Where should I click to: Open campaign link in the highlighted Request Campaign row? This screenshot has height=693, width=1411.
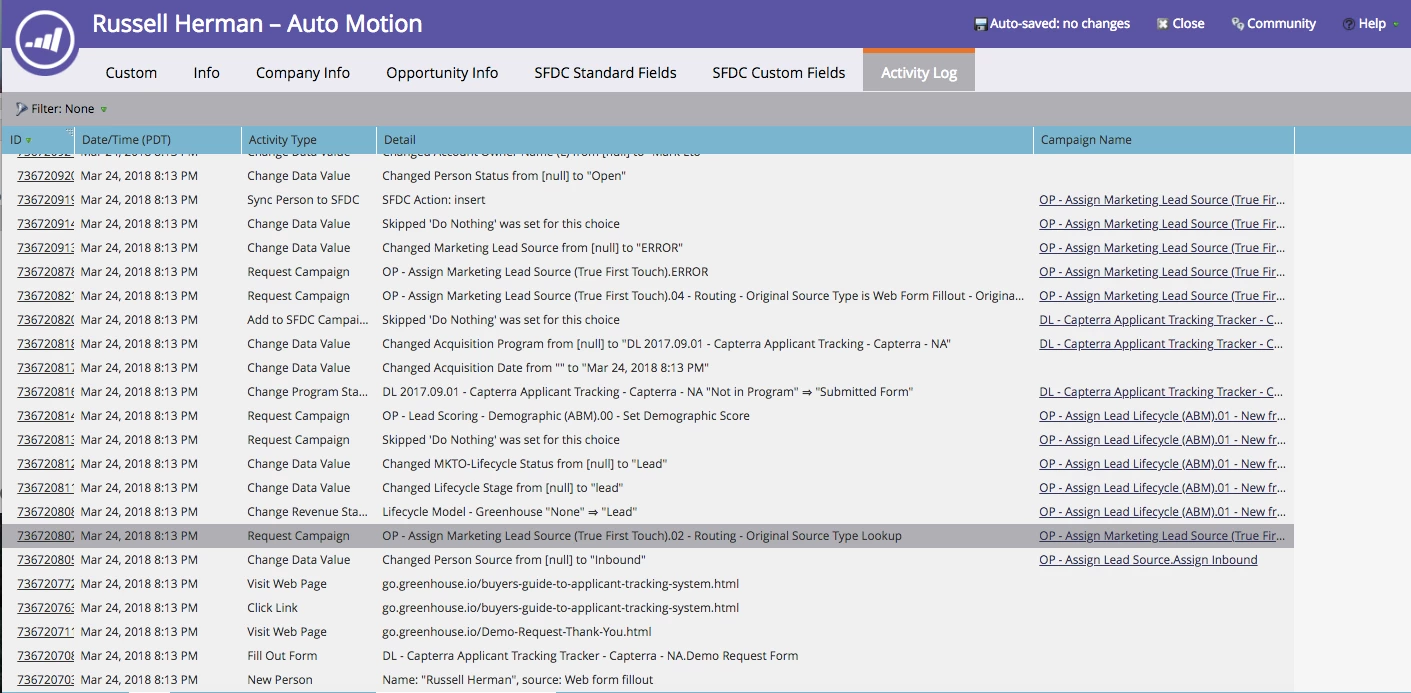click(1162, 536)
